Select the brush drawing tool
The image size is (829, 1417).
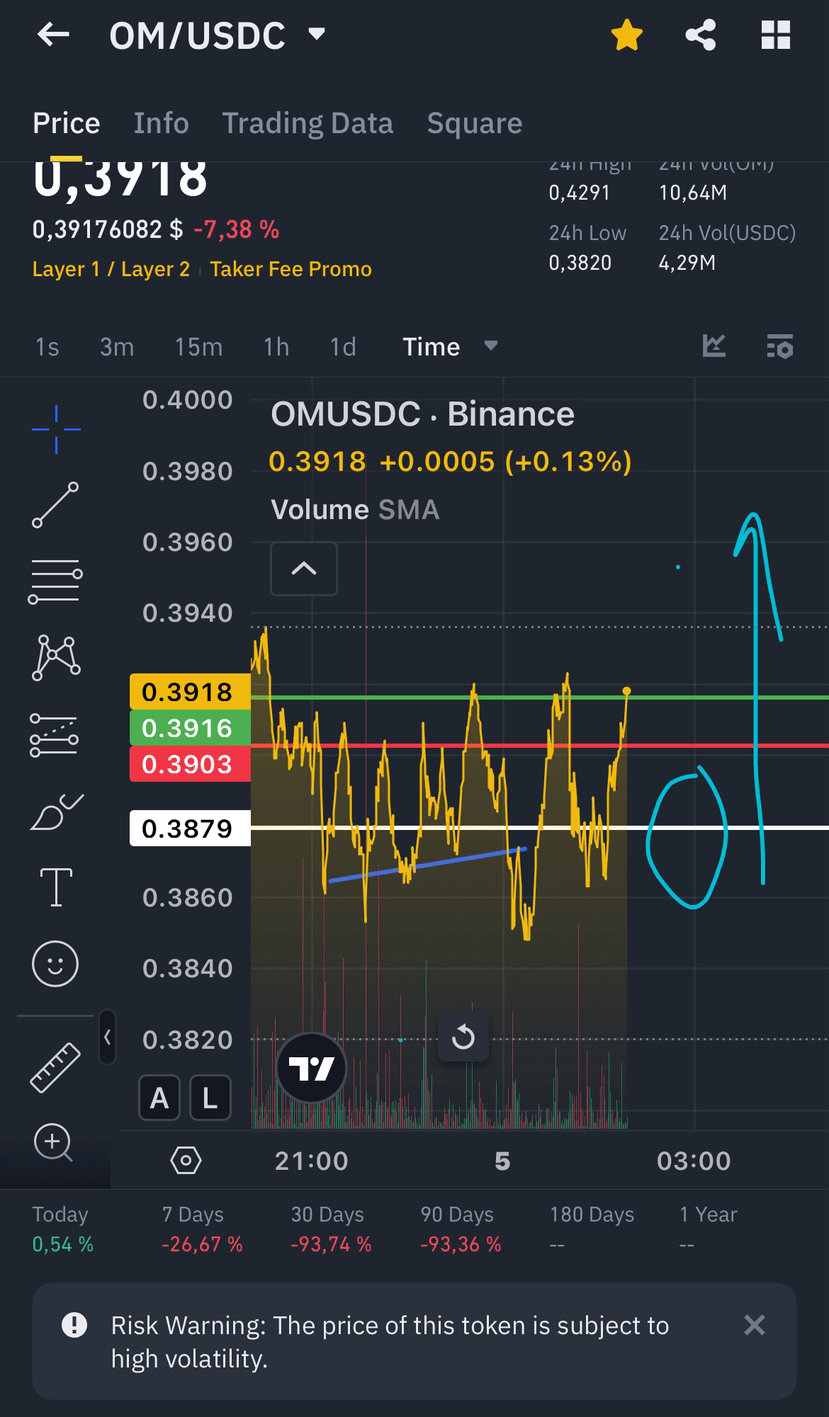[x=55, y=812]
